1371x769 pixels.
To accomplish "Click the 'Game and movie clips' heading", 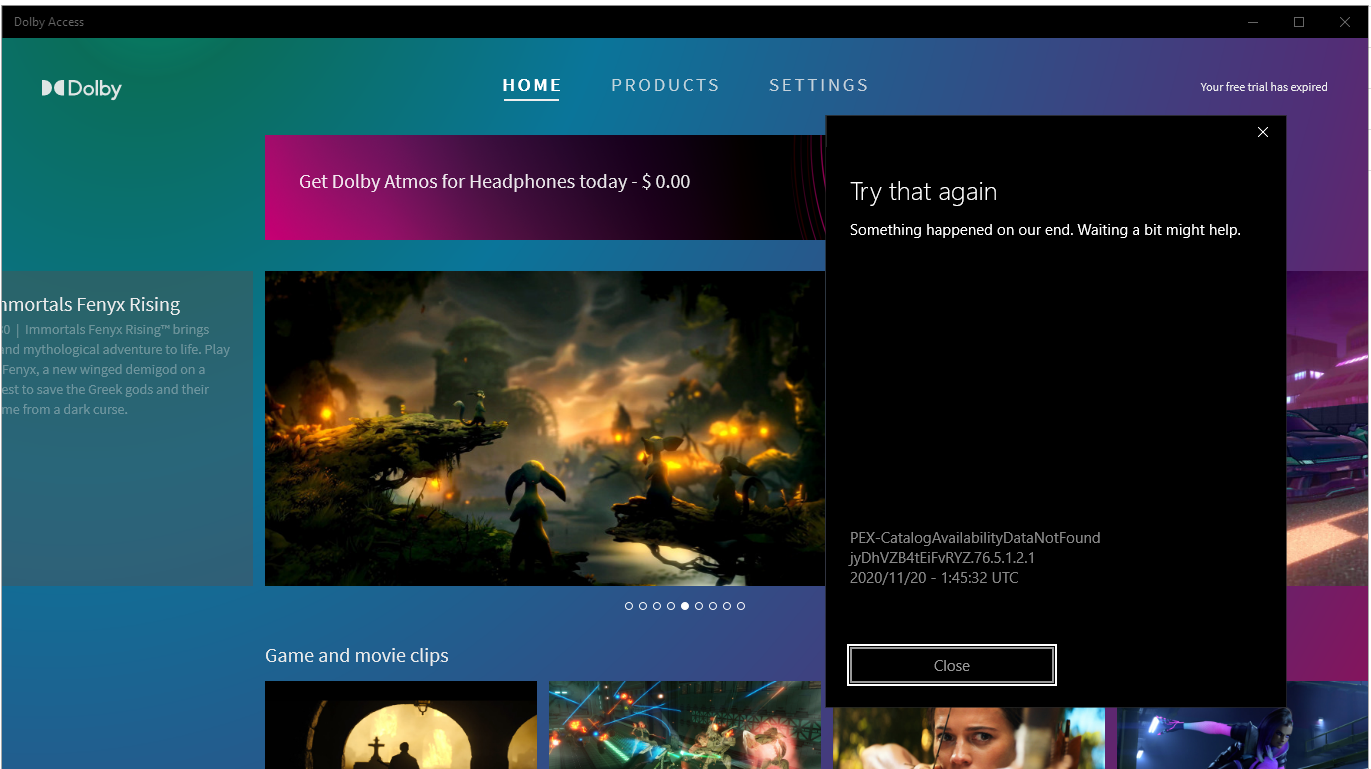I will click(357, 656).
